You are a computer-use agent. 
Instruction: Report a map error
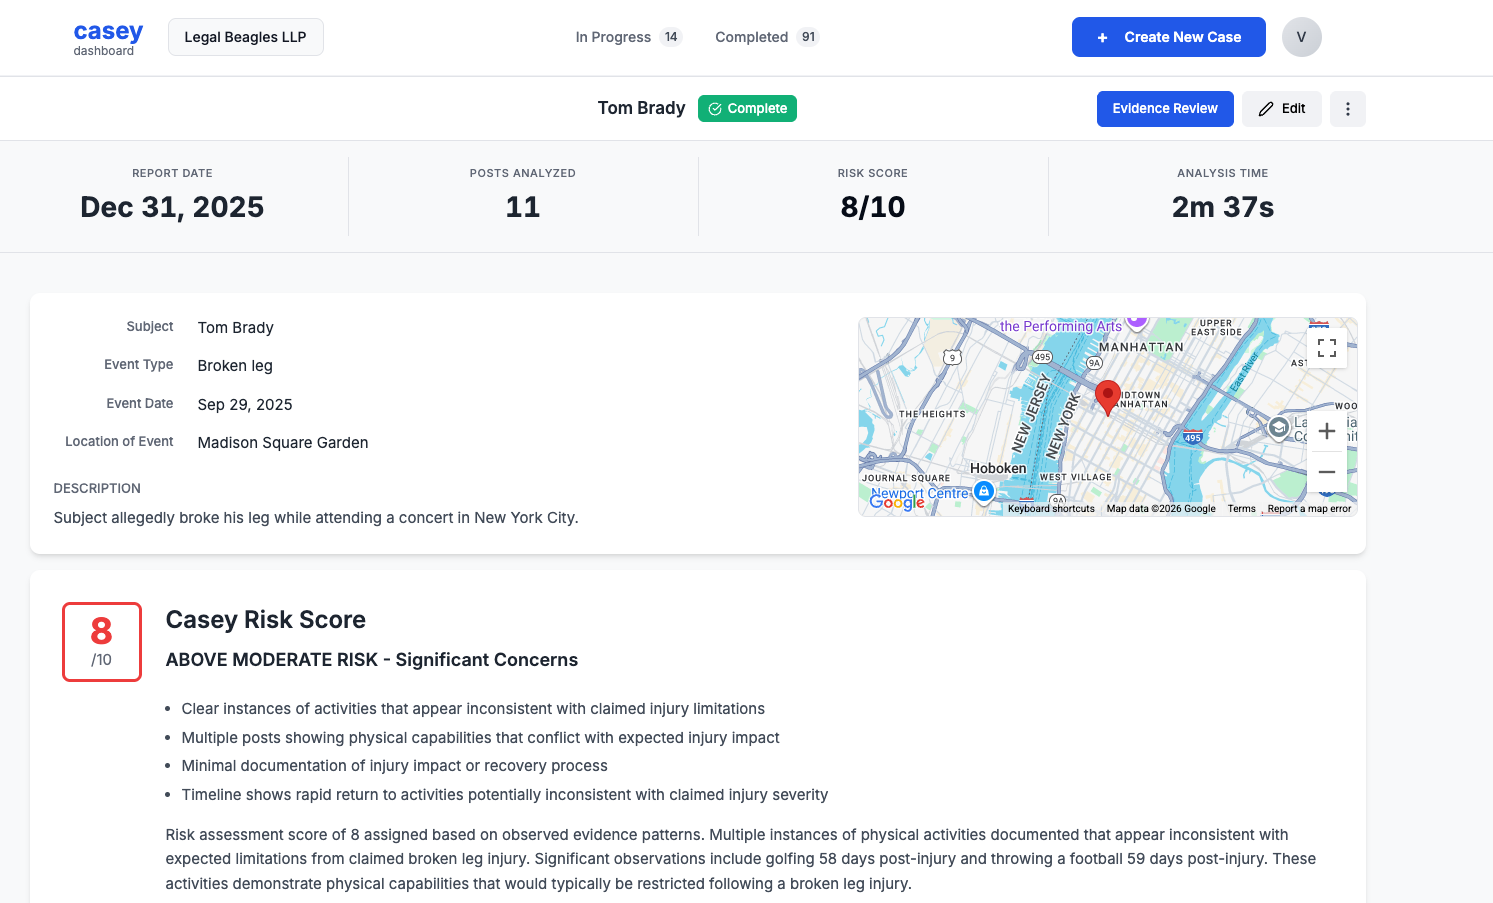point(1308,508)
